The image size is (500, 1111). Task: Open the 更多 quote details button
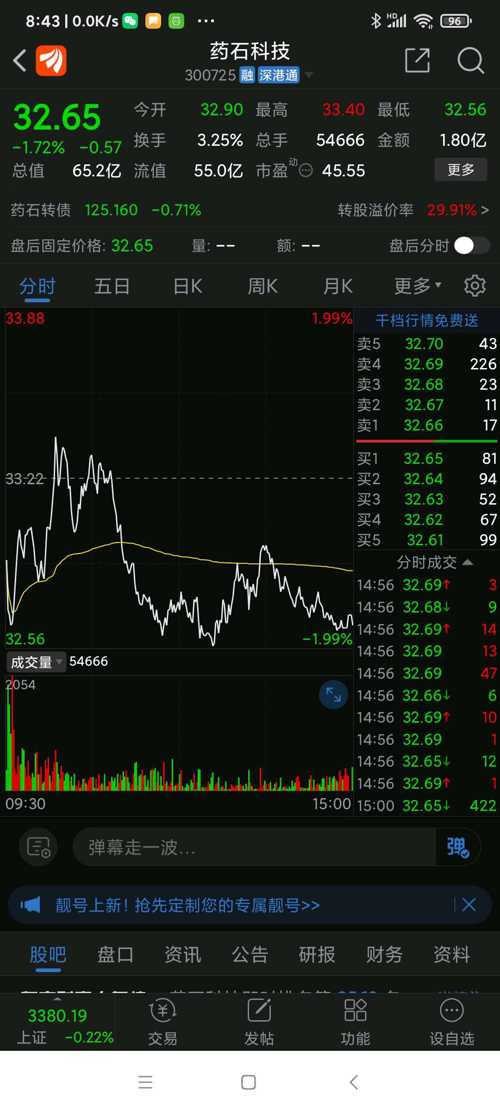tap(460, 170)
